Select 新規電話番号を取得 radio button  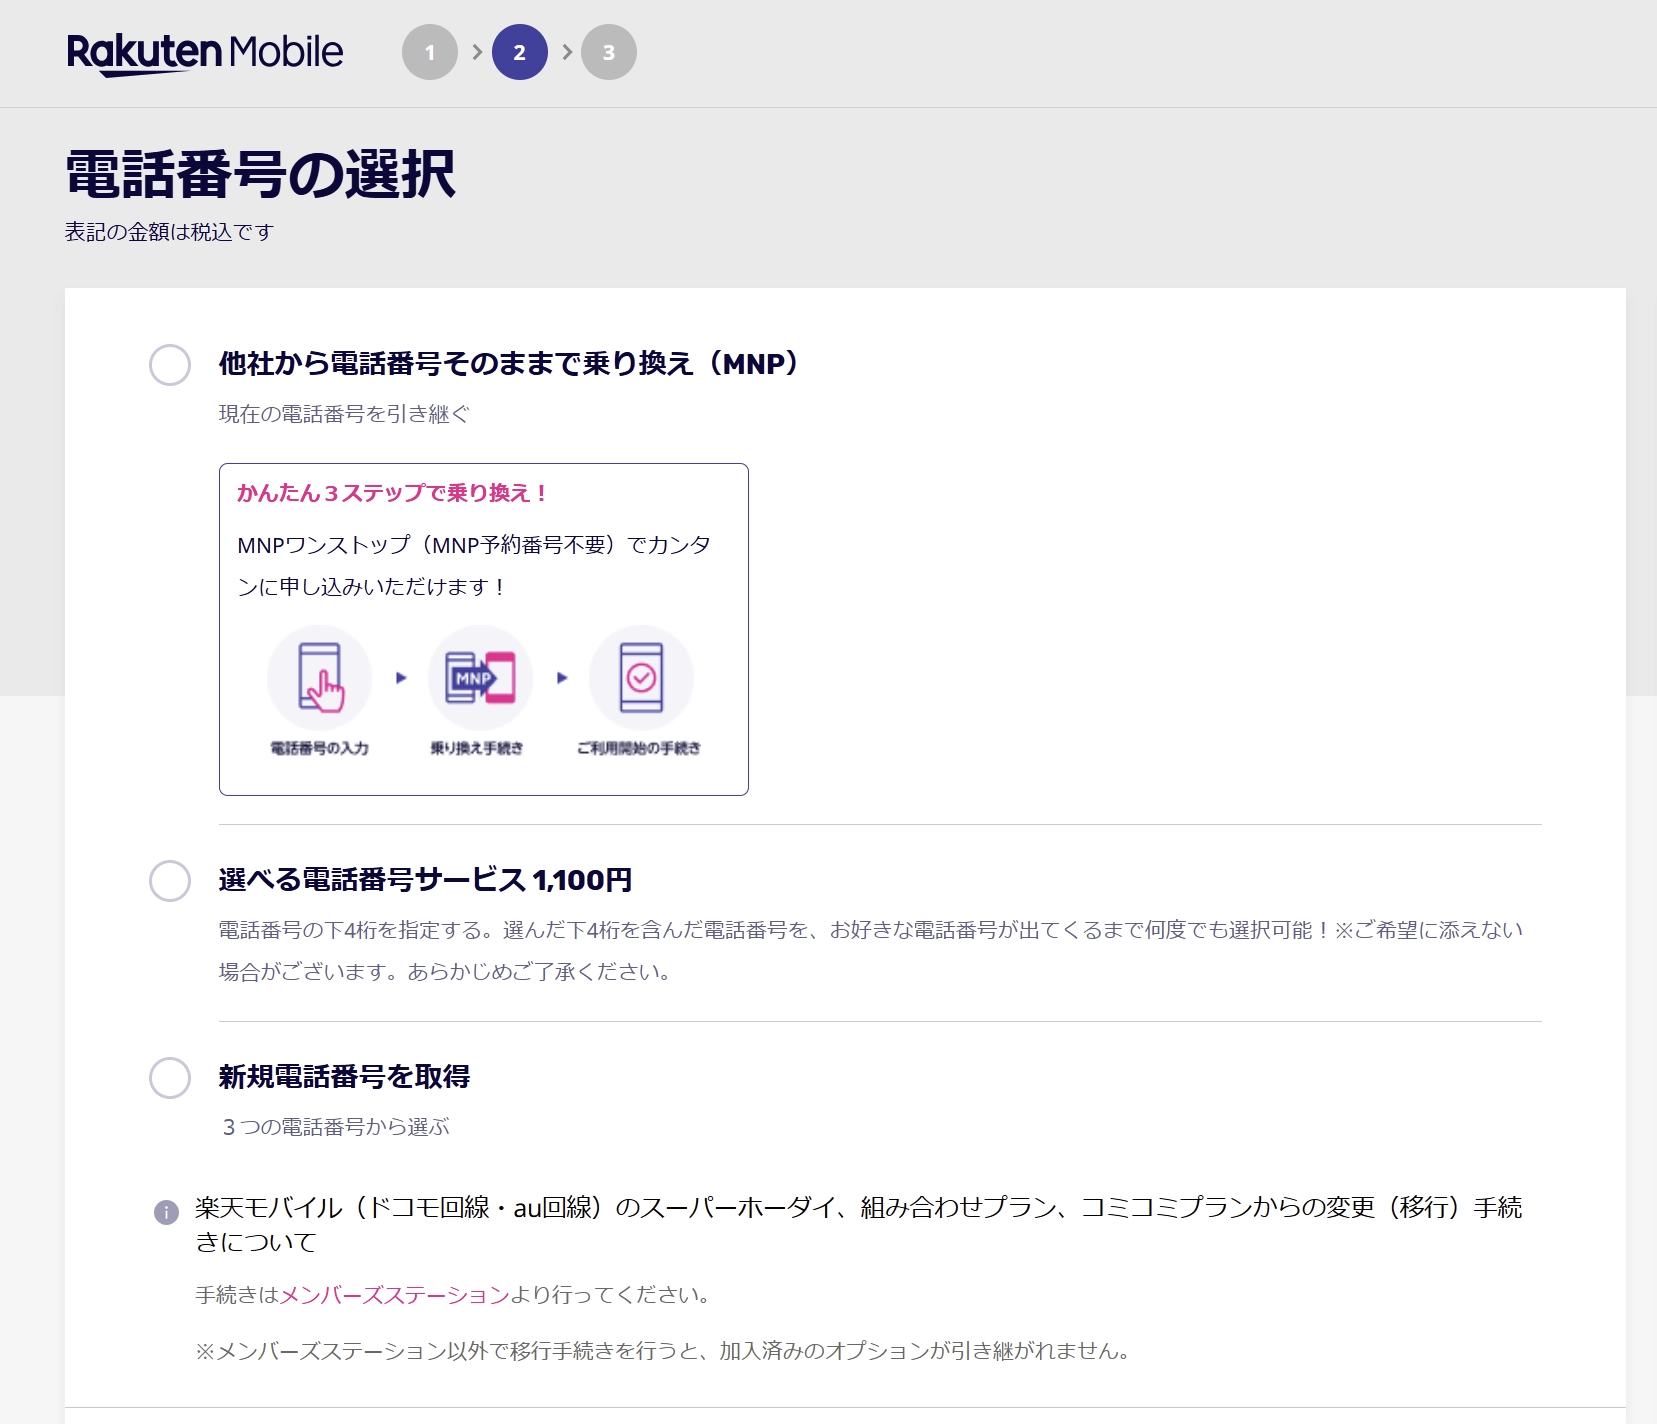click(170, 1078)
